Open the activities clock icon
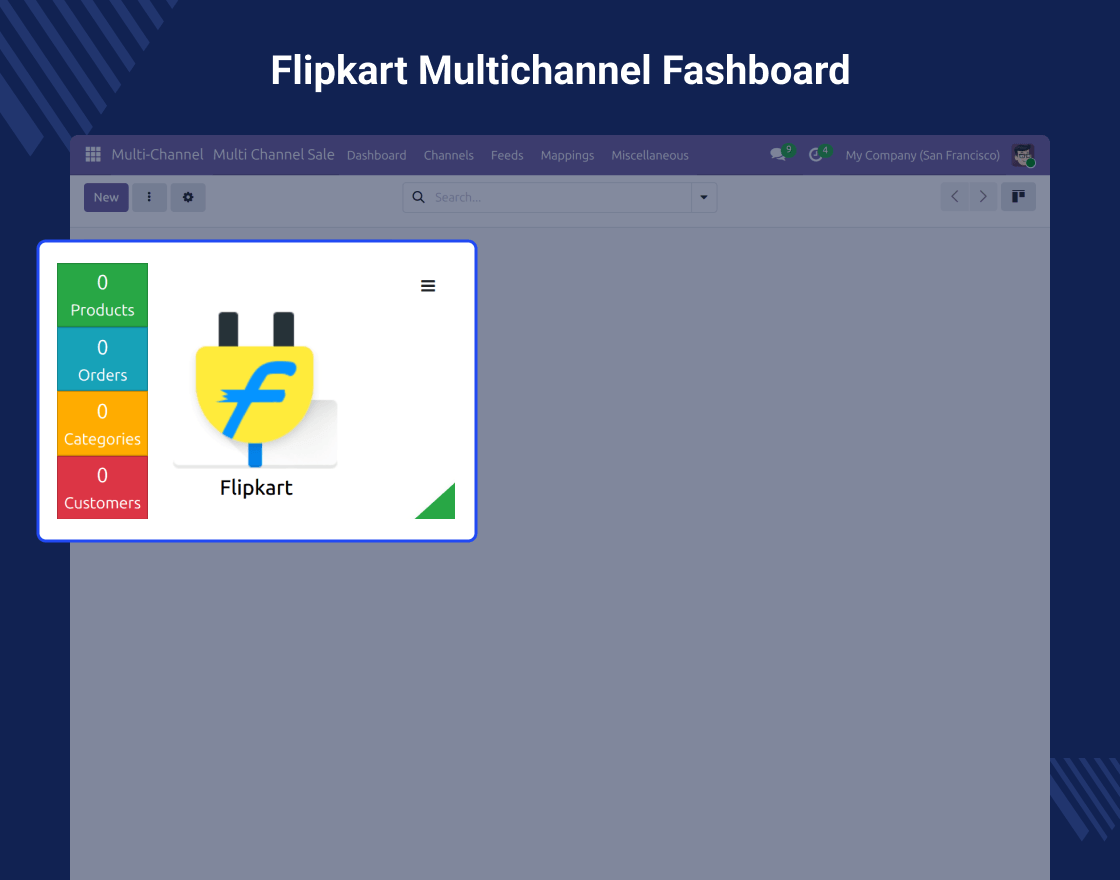The height and width of the screenshot is (880, 1120). (x=816, y=155)
